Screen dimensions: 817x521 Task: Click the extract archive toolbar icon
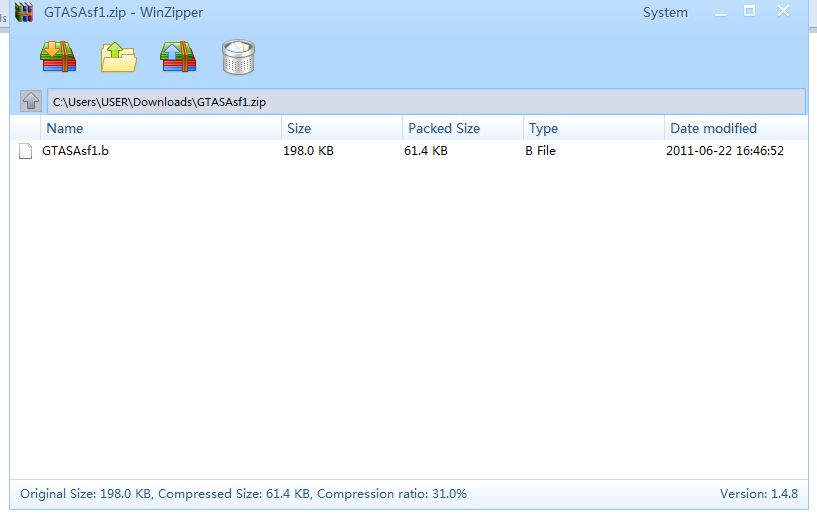(58, 56)
